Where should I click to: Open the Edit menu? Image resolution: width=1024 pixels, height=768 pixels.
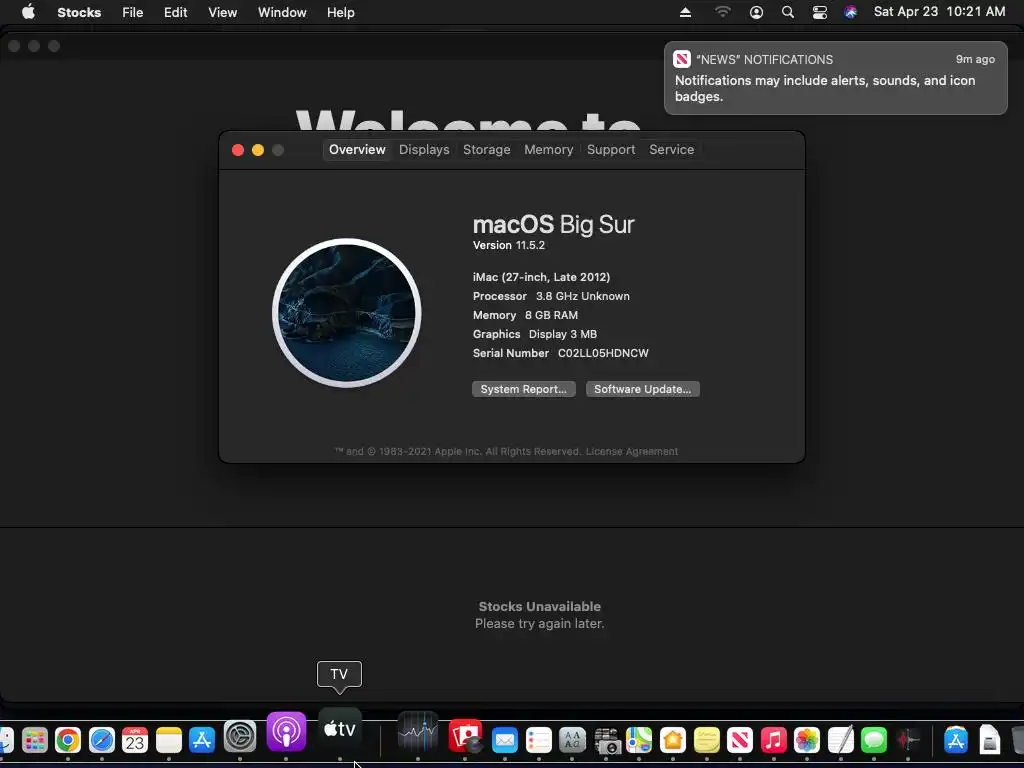(176, 12)
